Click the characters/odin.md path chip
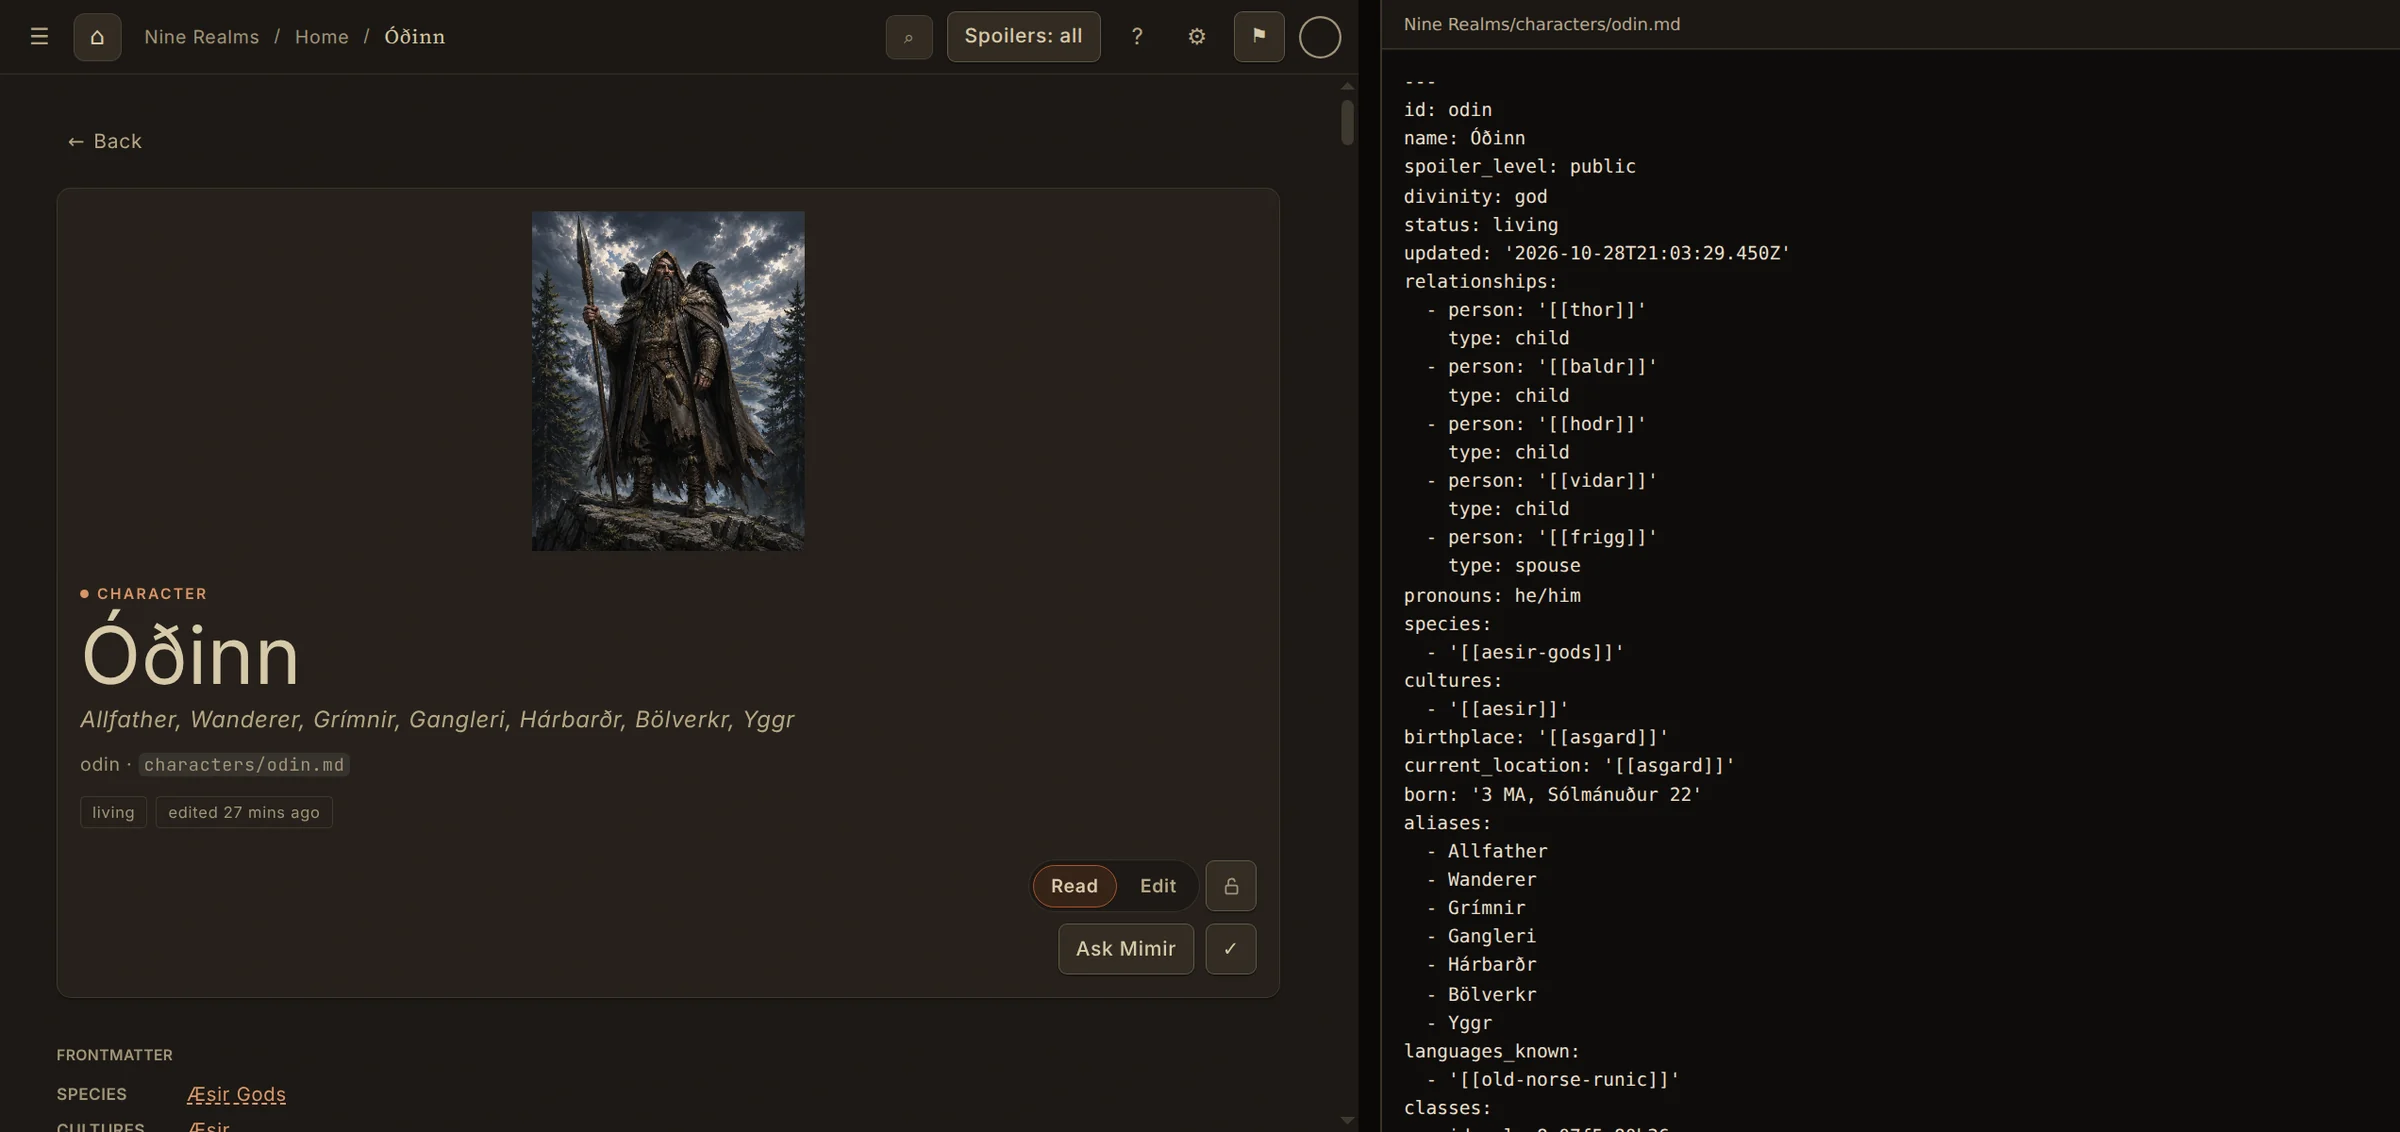 click(x=244, y=765)
